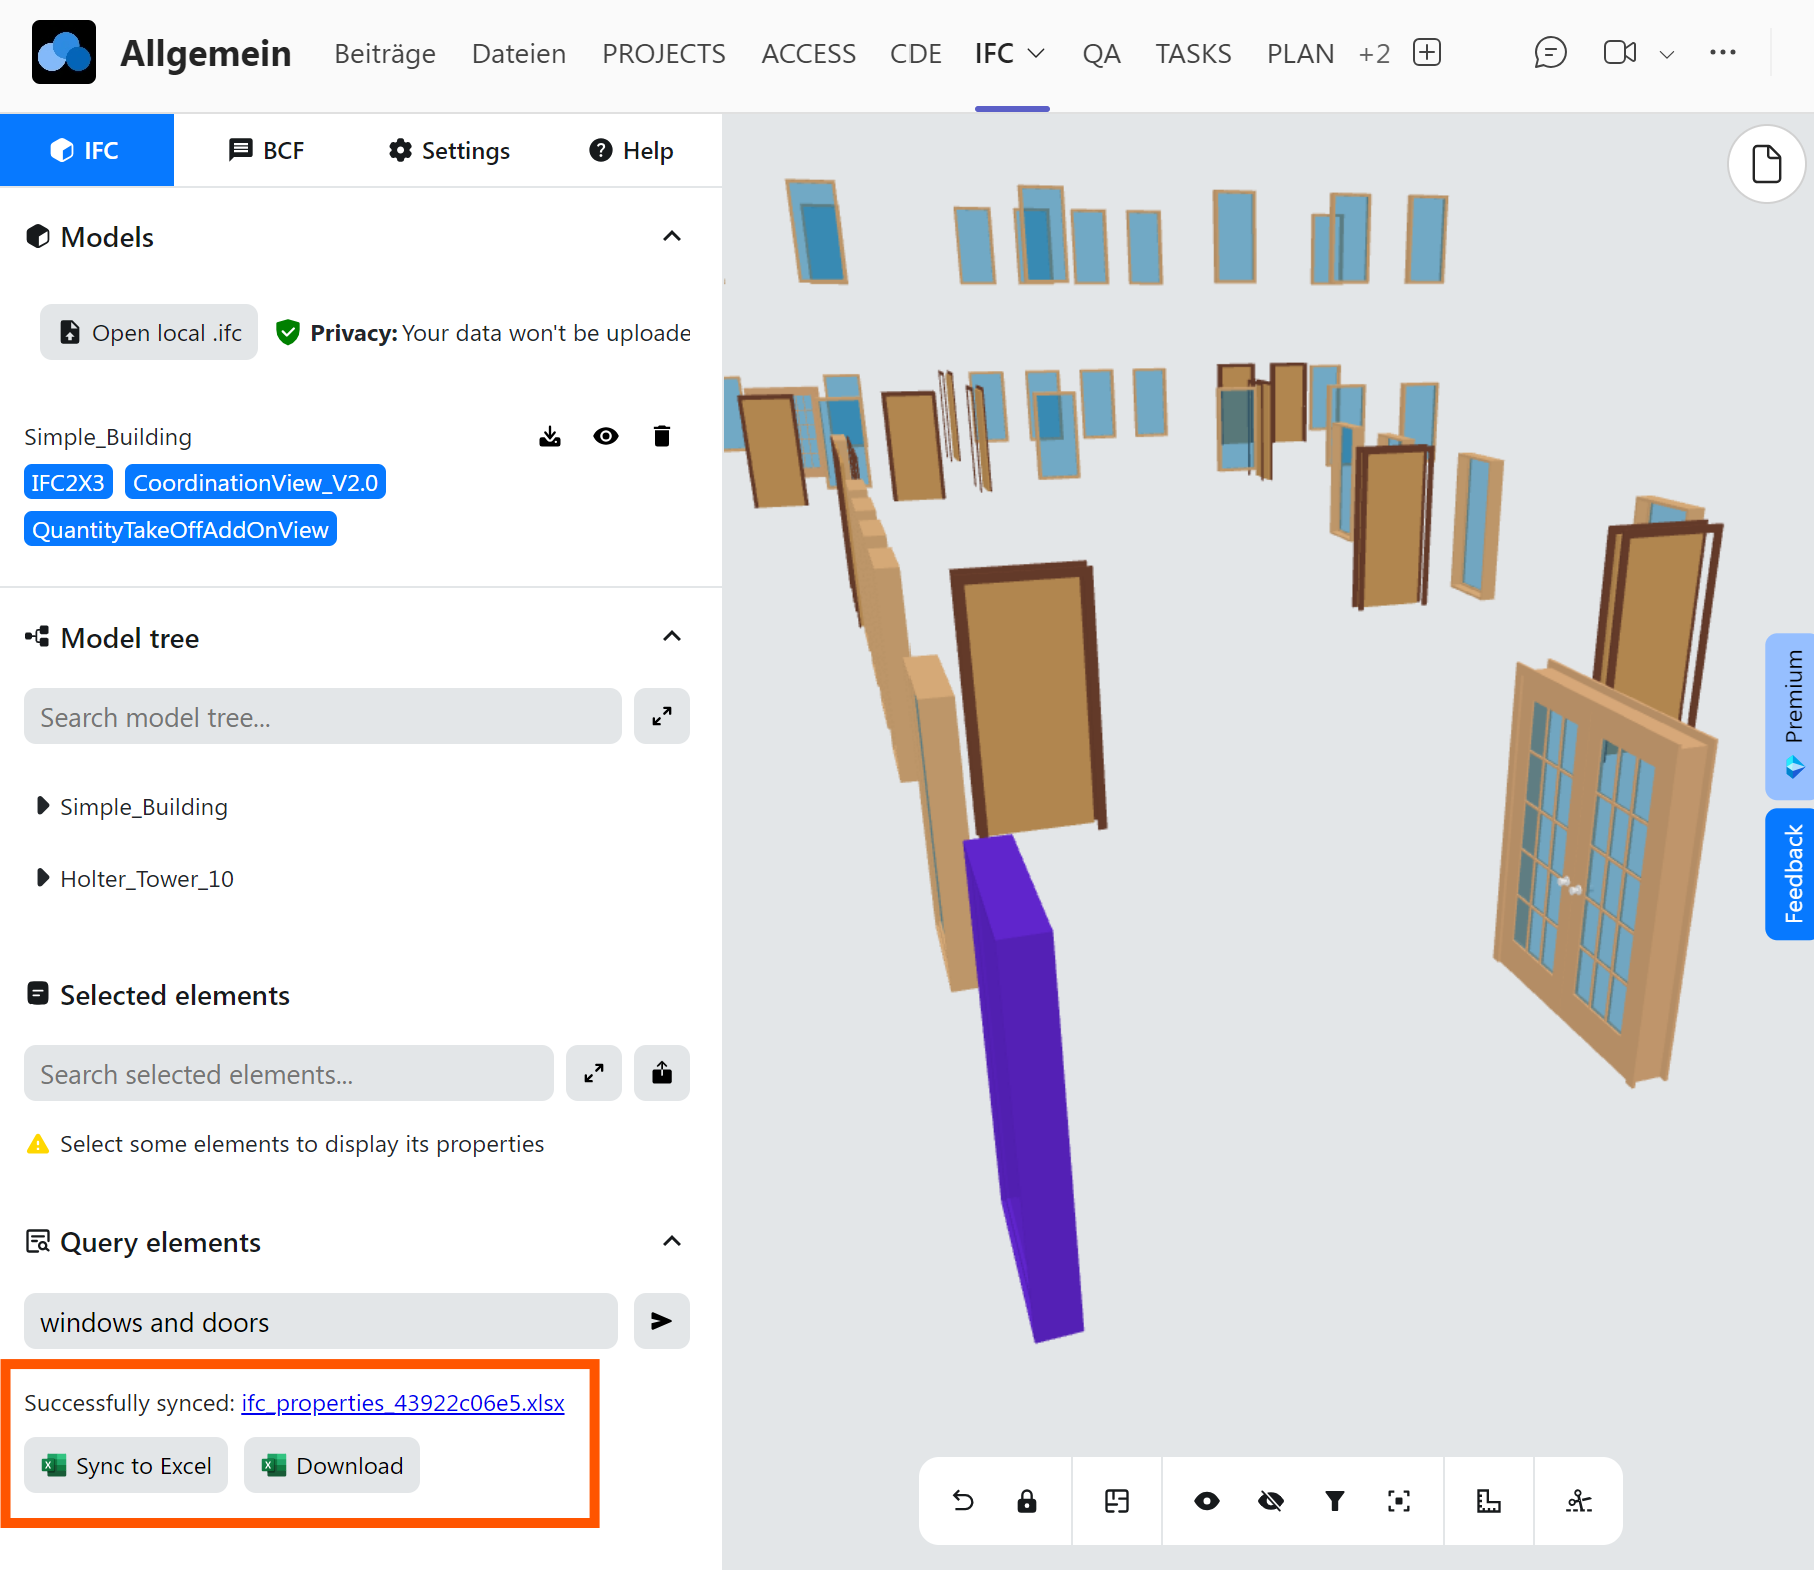Switch to the BCF tab

266,150
